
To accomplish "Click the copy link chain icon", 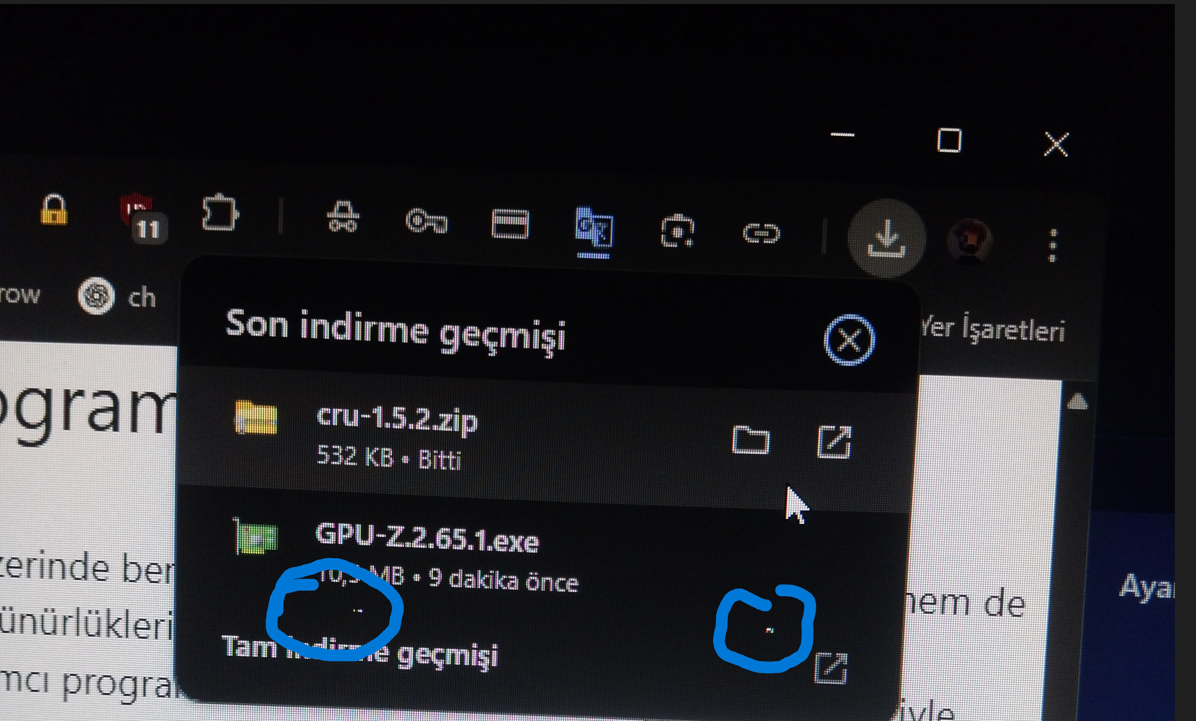I will (x=760, y=233).
